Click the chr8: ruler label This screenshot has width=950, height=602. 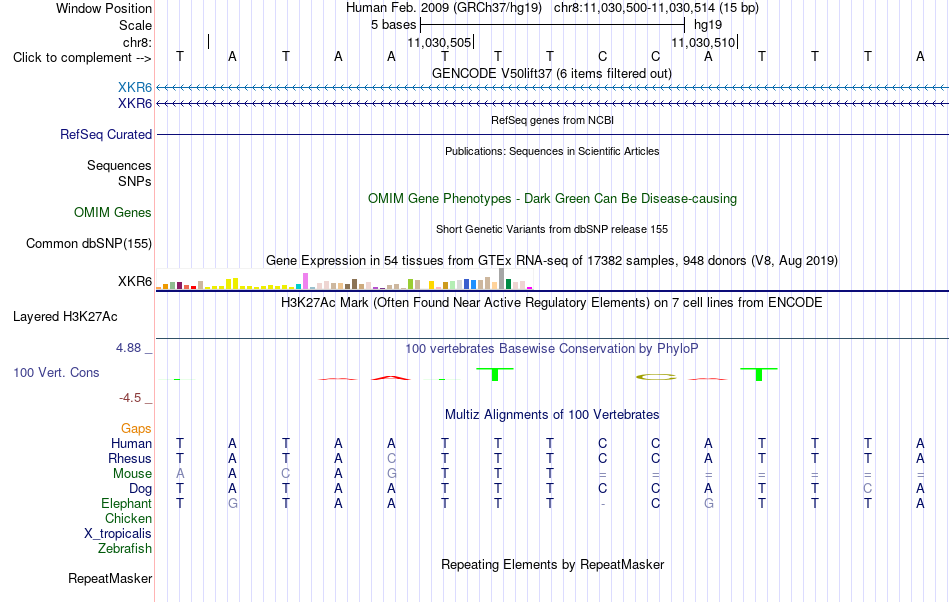pyautogui.click(x=138, y=42)
